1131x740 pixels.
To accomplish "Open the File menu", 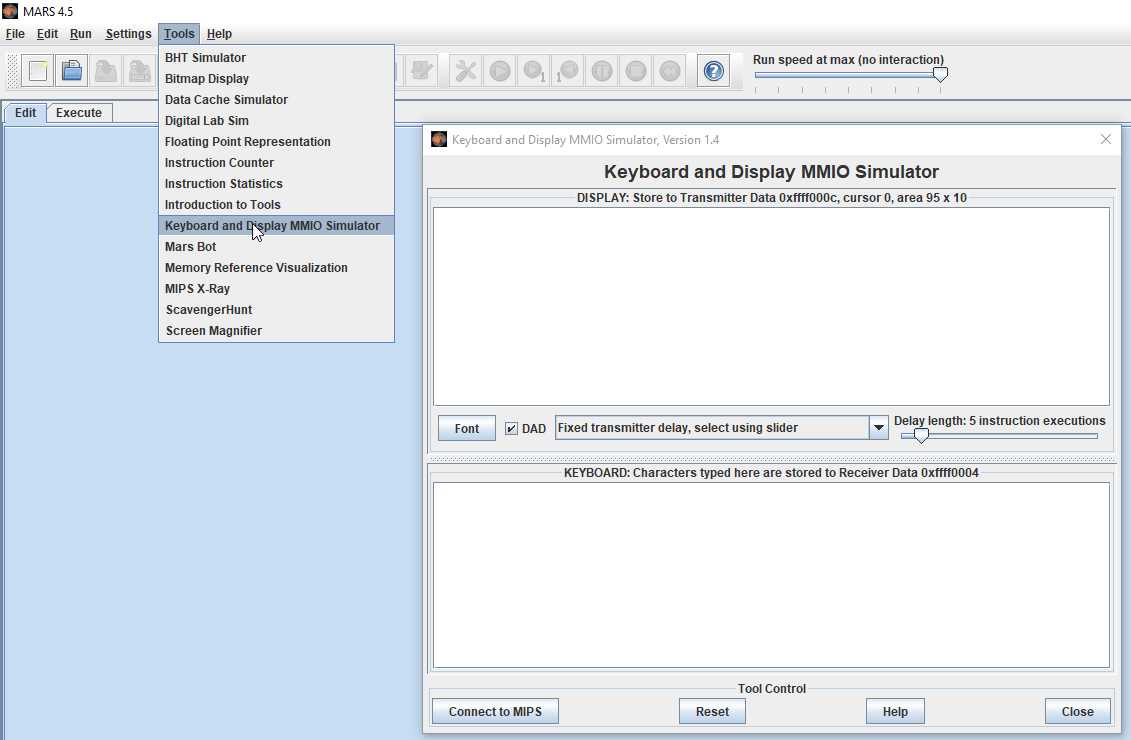I will point(15,34).
